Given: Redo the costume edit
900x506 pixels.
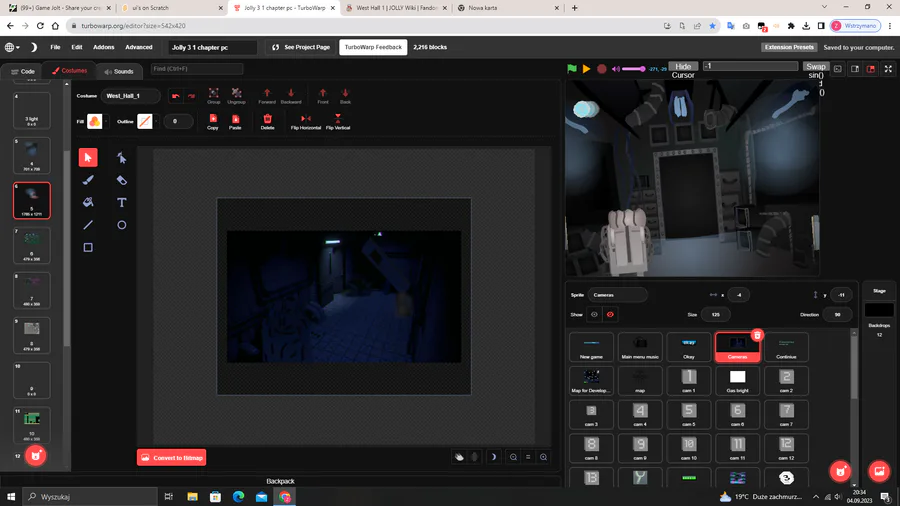Looking at the screenshot, I should 191,96.
